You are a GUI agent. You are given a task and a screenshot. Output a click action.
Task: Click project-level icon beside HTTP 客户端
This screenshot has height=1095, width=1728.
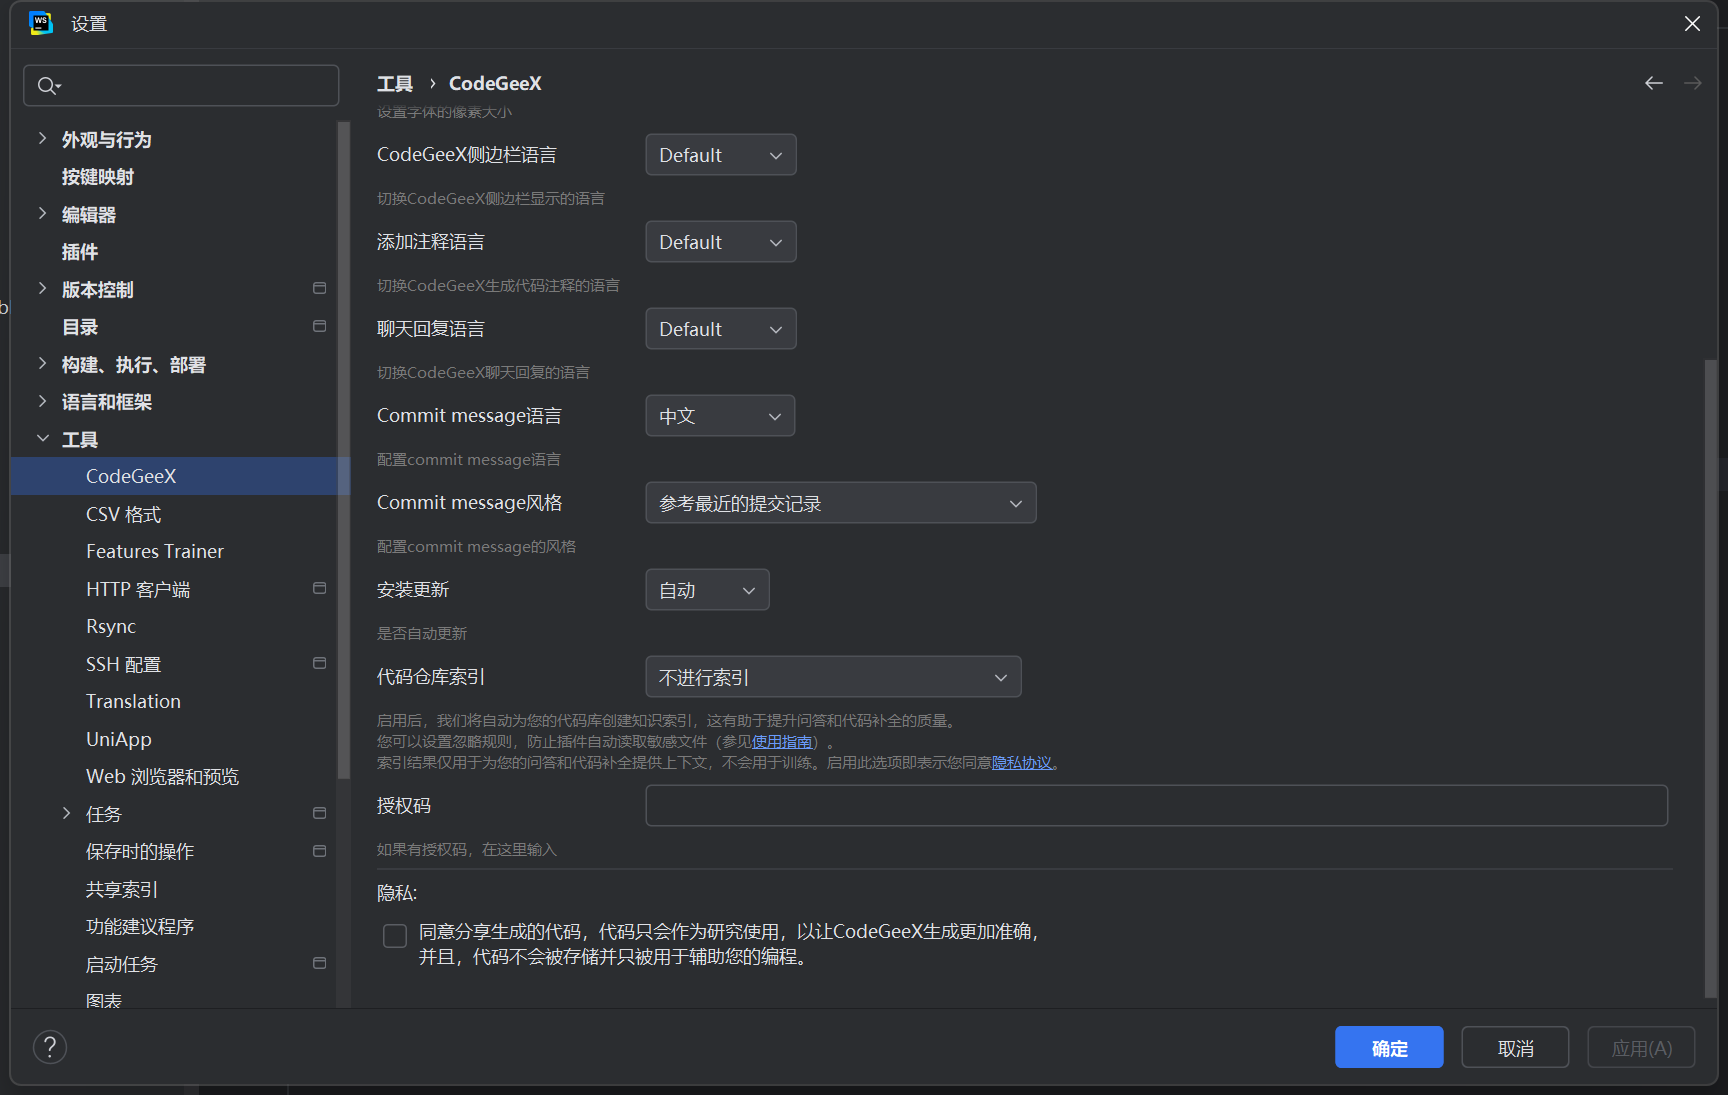click(x=320, y=589)
